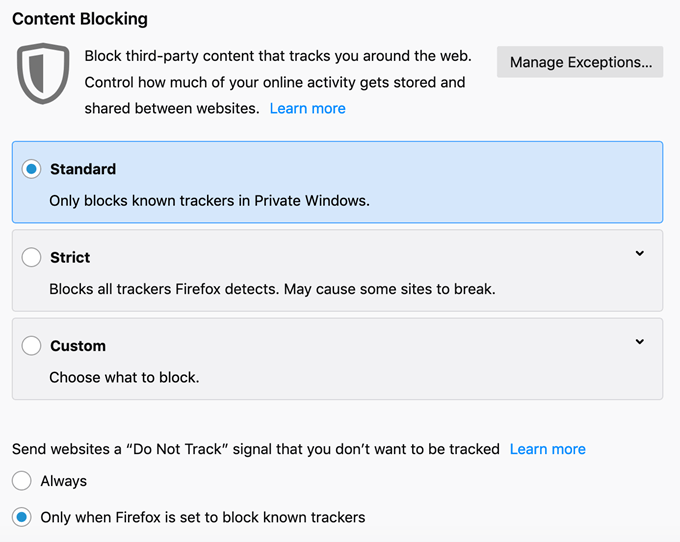680x542 pixels.
Task: Expand the Custom option chevron
Action: pos(640,342)
